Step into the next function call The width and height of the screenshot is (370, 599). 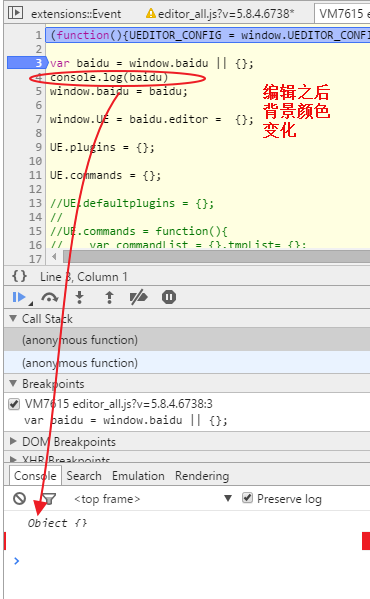pyautogui.click(x=79, y=297)
